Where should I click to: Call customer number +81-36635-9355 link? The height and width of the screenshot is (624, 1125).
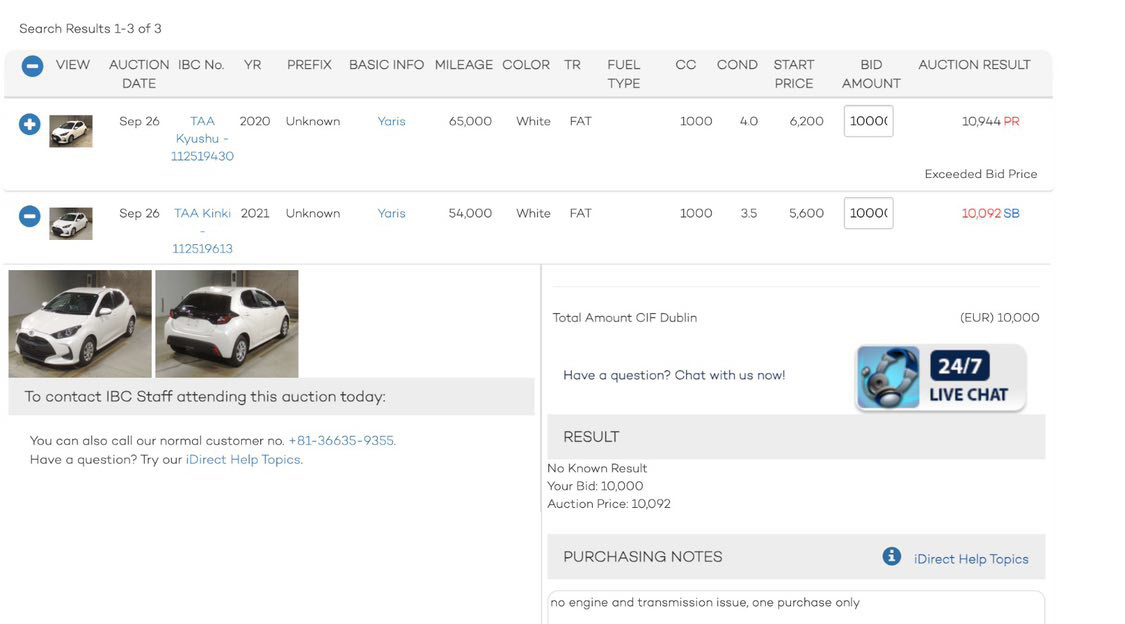click(x=342, y=440)
